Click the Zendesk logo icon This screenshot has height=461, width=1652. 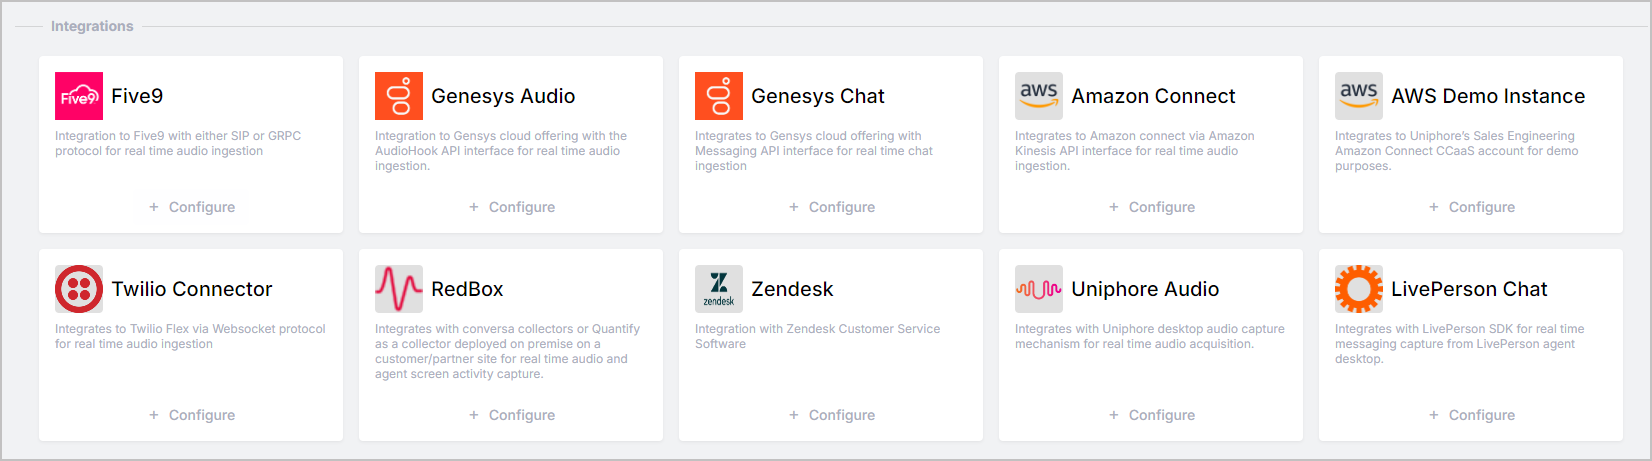tap(719, 289)
